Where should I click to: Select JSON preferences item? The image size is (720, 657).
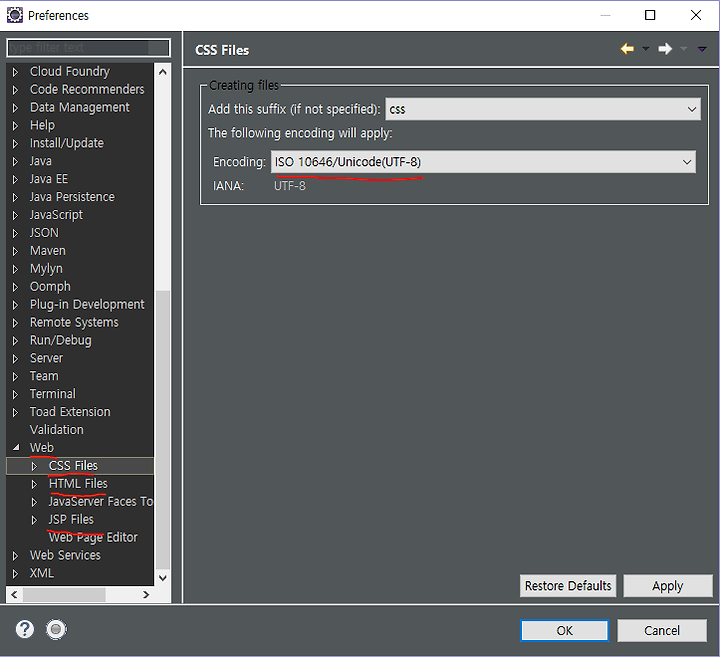tap(44, 233)
